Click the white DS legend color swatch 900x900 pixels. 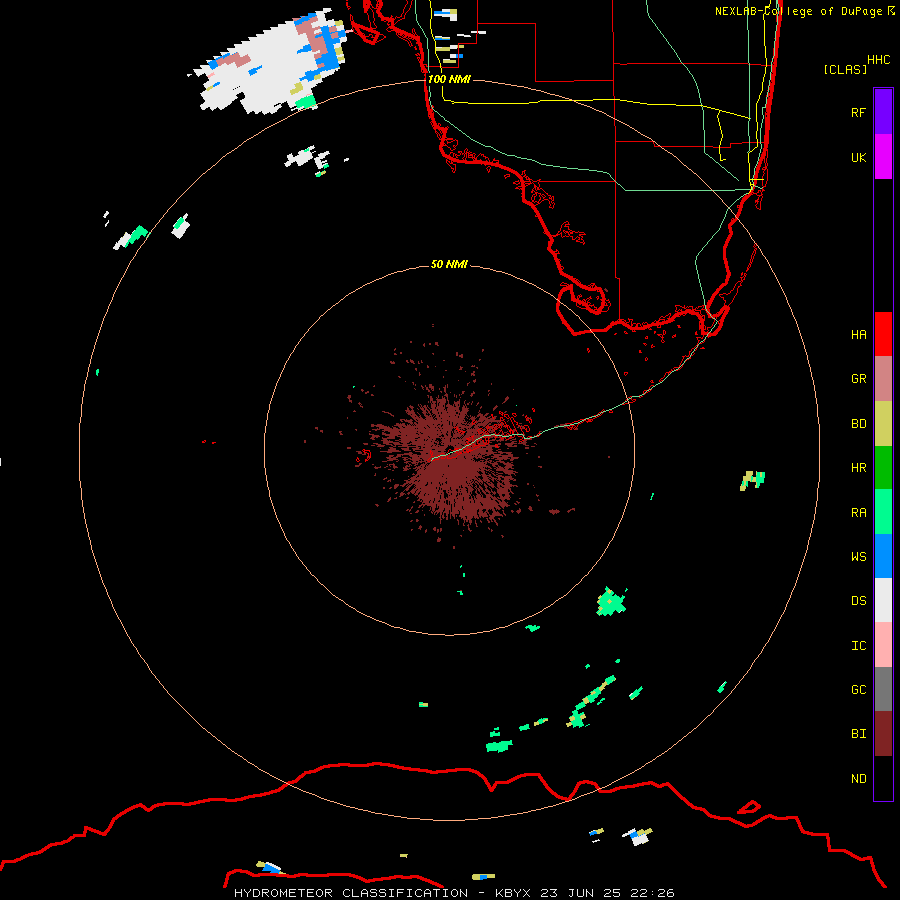click(x=883, y=600)
